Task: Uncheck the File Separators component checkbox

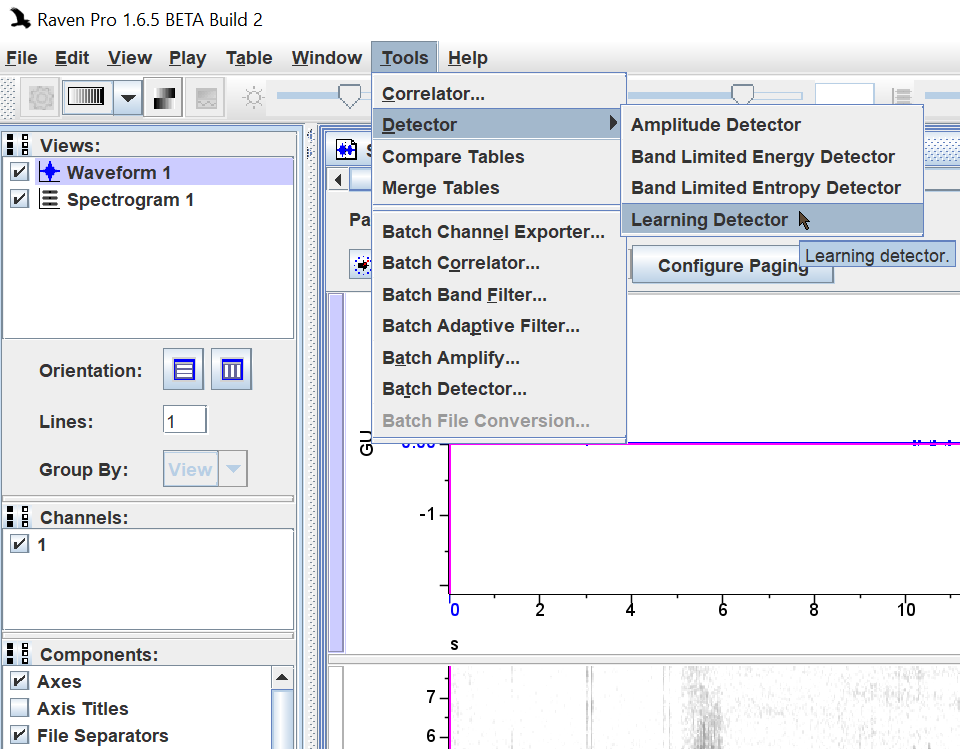Action: click(20, 735)
